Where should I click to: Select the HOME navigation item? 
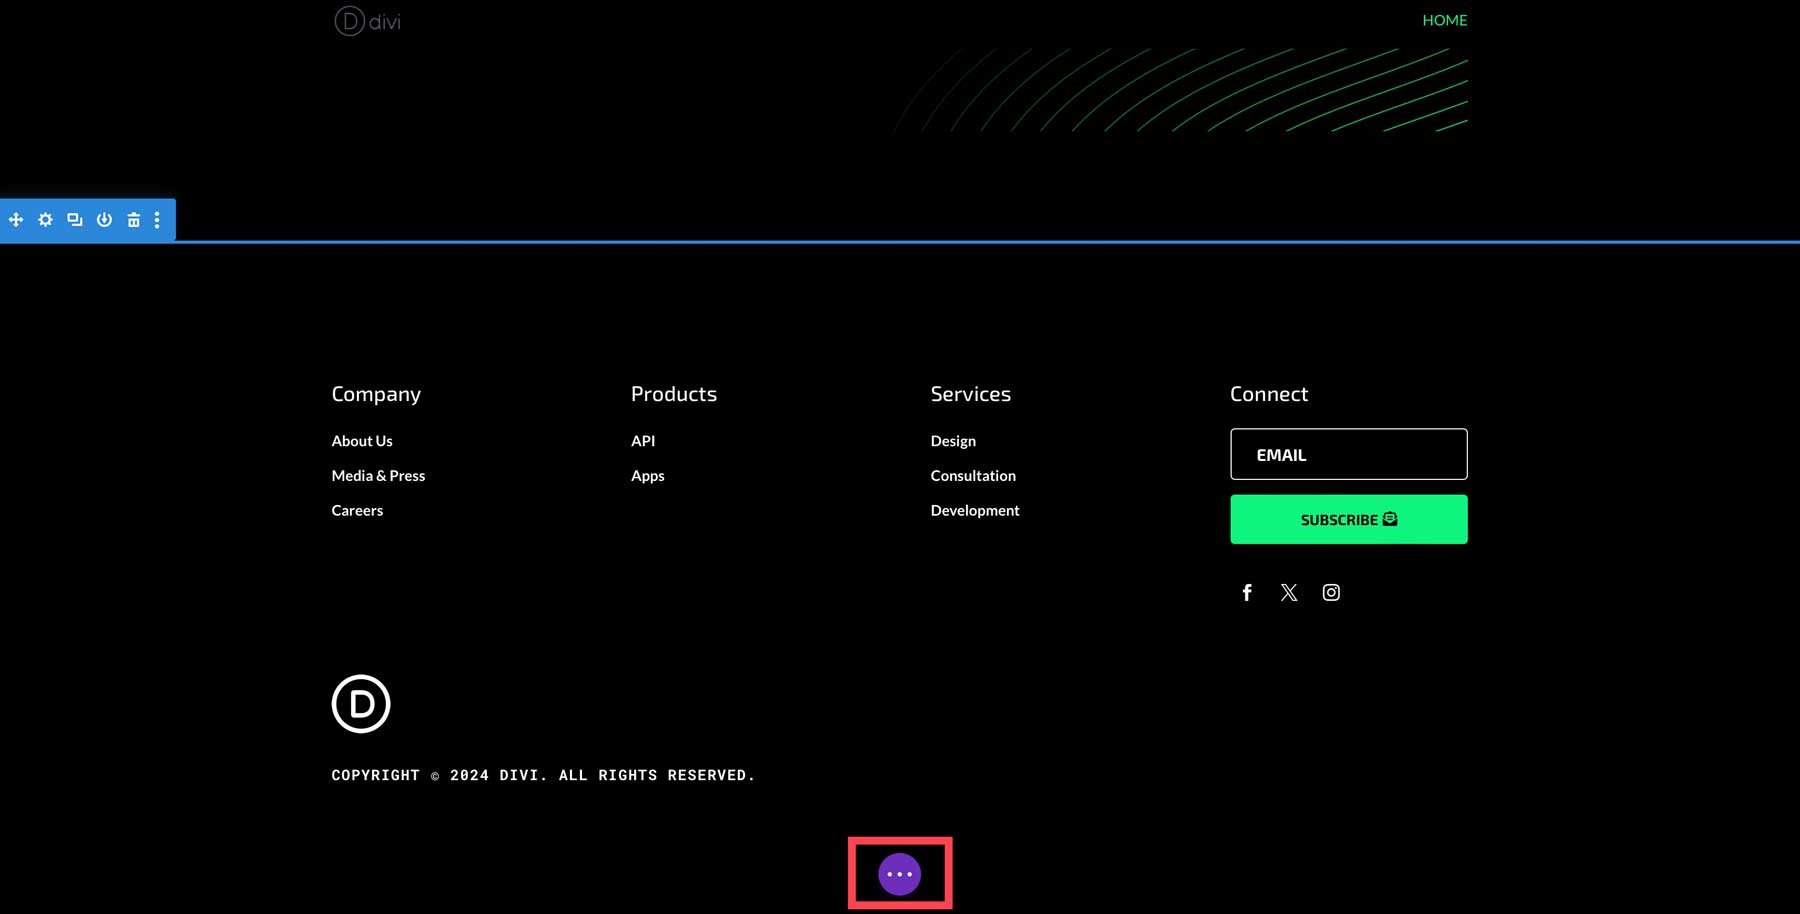point(1444,19)
